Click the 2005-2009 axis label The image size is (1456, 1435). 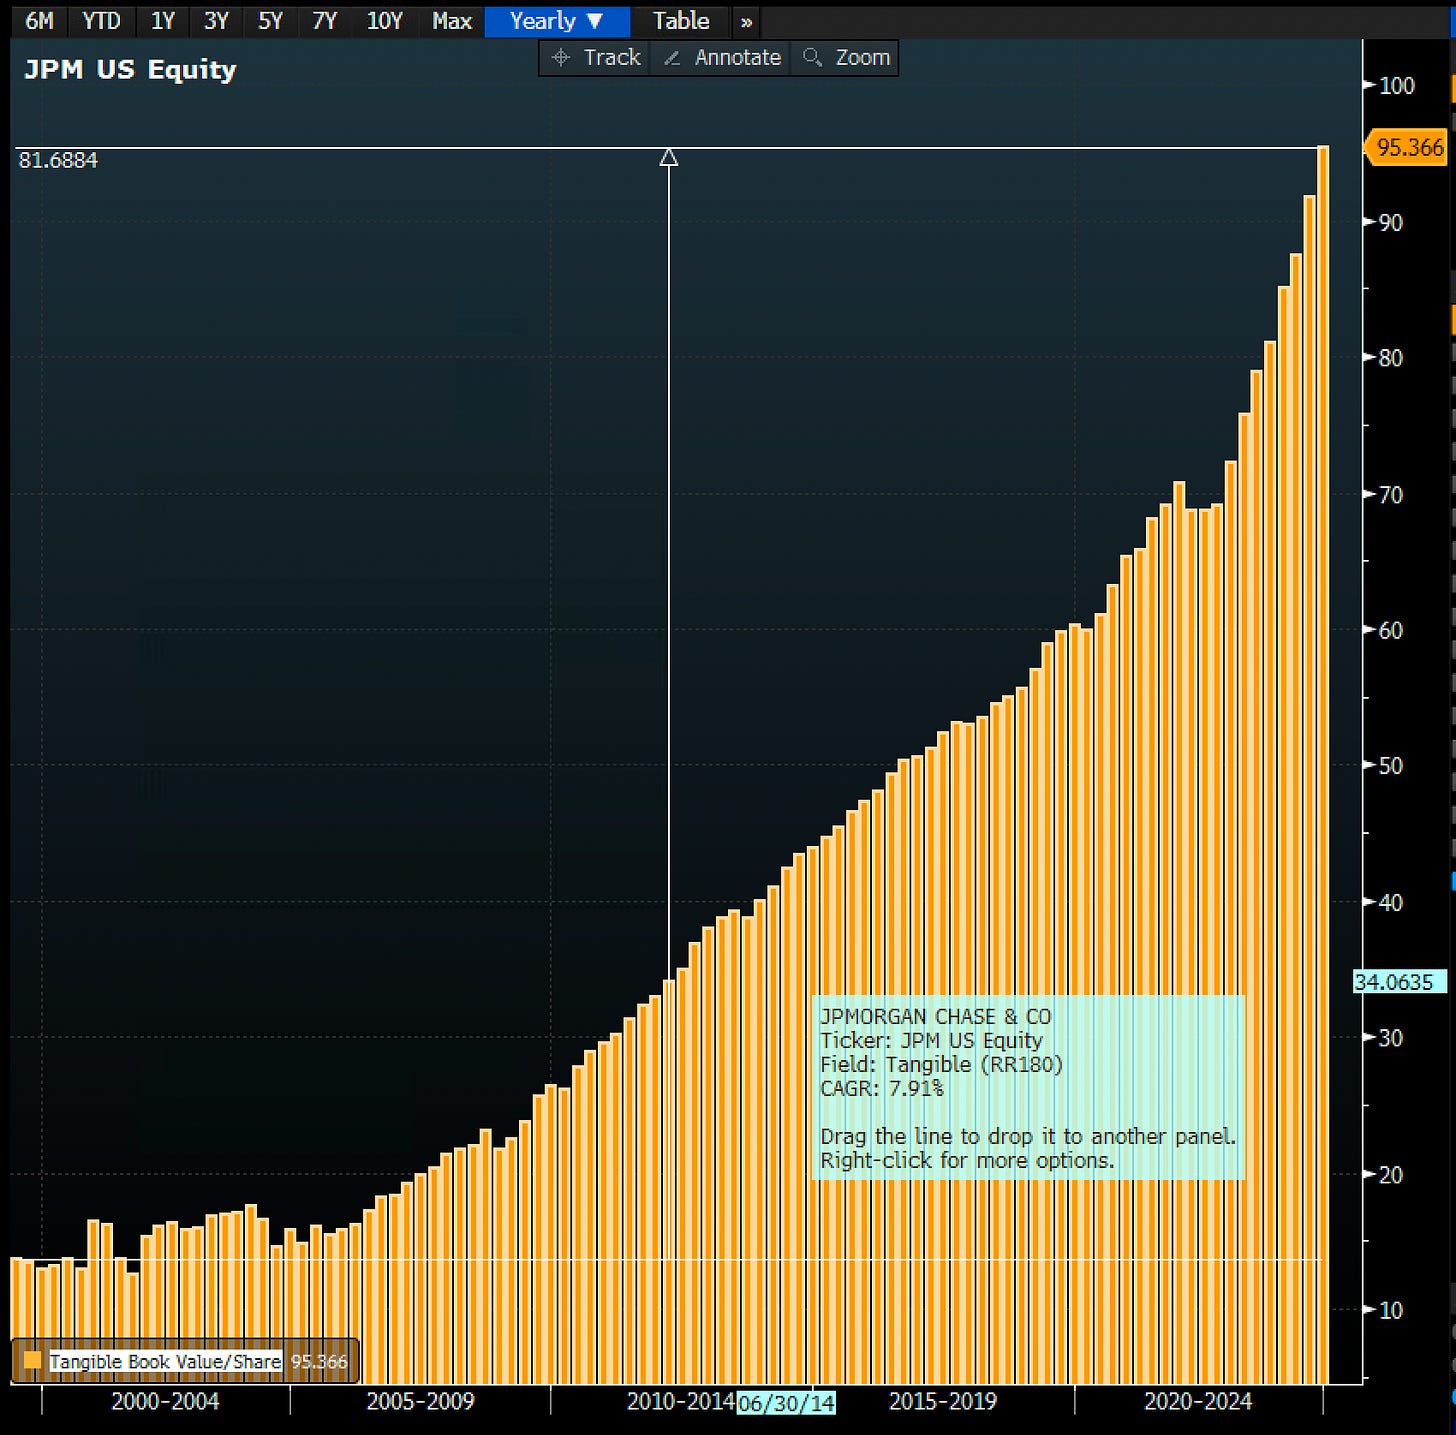[x=420, y=1401]
